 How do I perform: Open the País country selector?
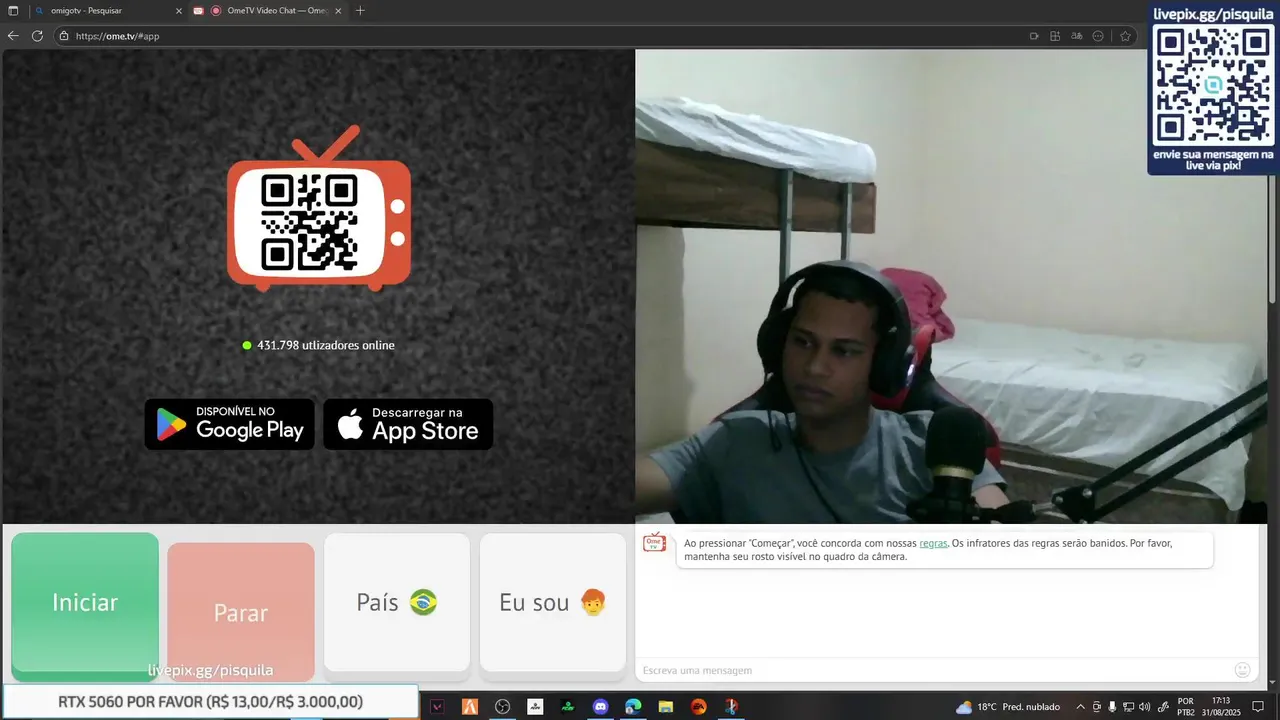[x=397, y=602]
